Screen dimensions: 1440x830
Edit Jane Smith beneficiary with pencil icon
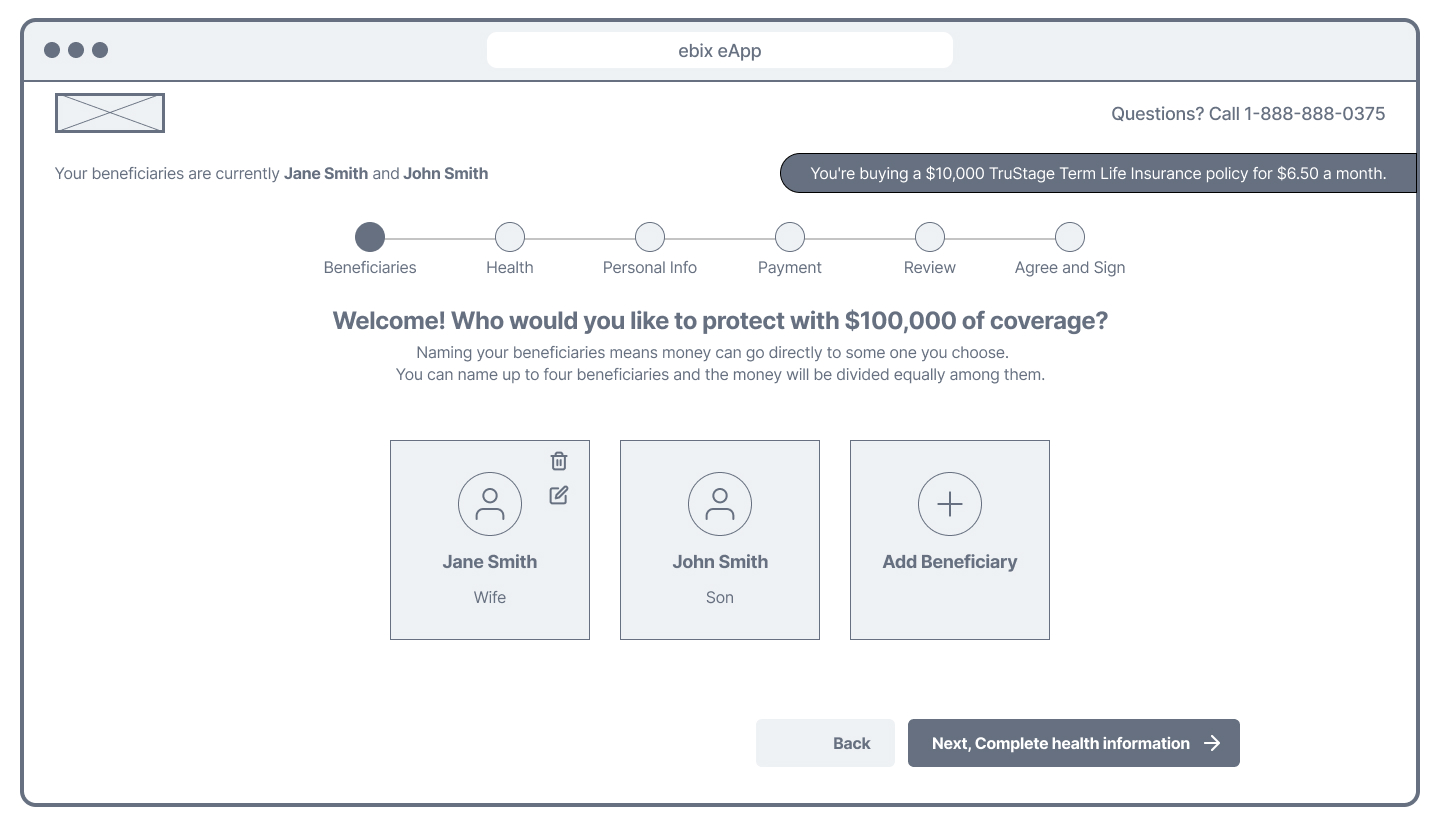(x=559, y=495)
